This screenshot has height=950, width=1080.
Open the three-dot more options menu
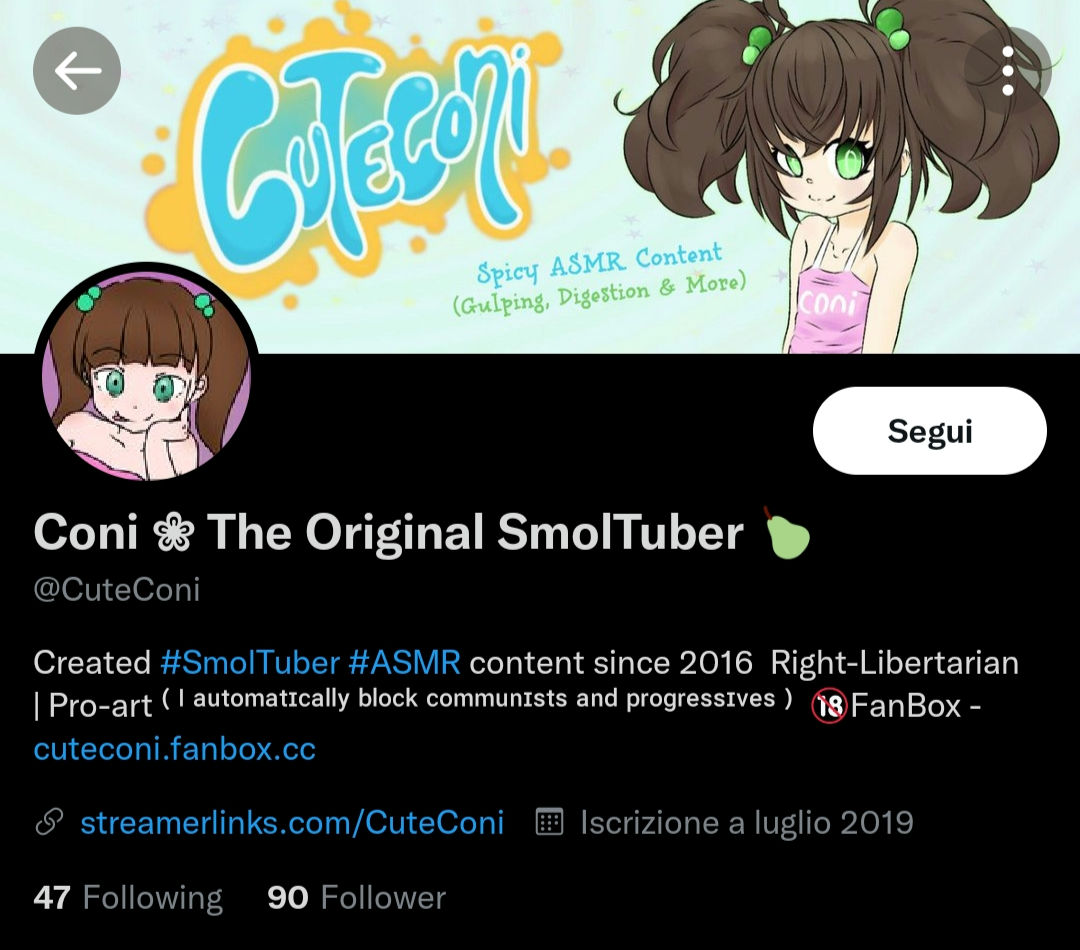1007,70
